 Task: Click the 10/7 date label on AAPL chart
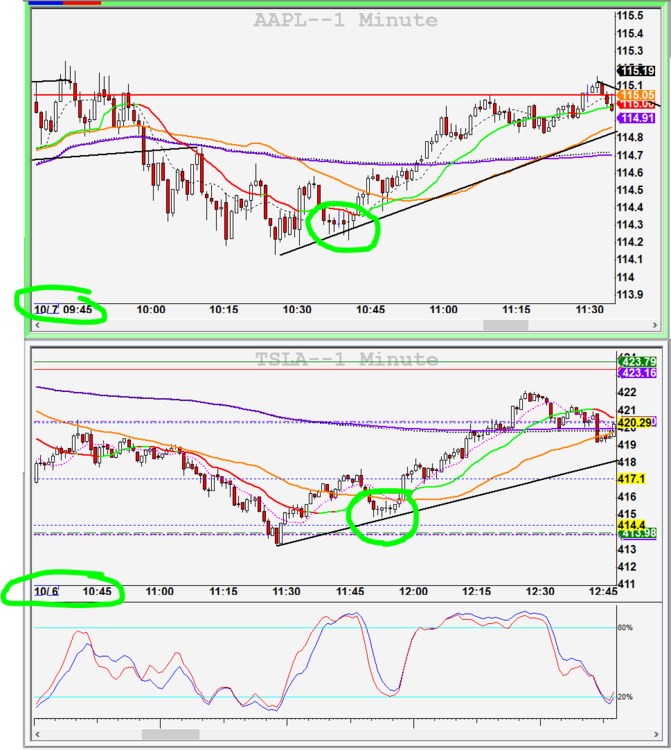46,309
